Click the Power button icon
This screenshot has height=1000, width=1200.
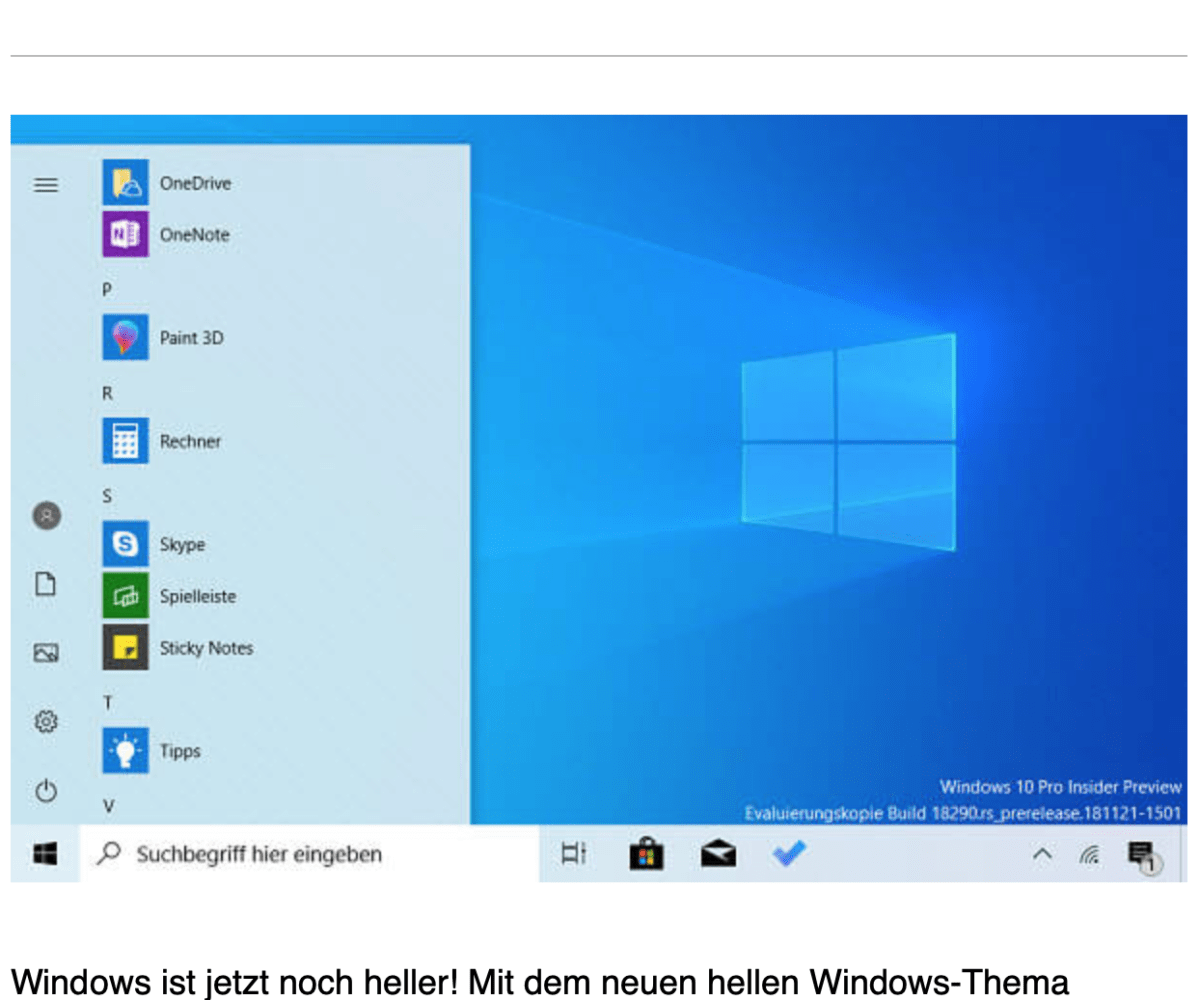(x=46, y=791)
